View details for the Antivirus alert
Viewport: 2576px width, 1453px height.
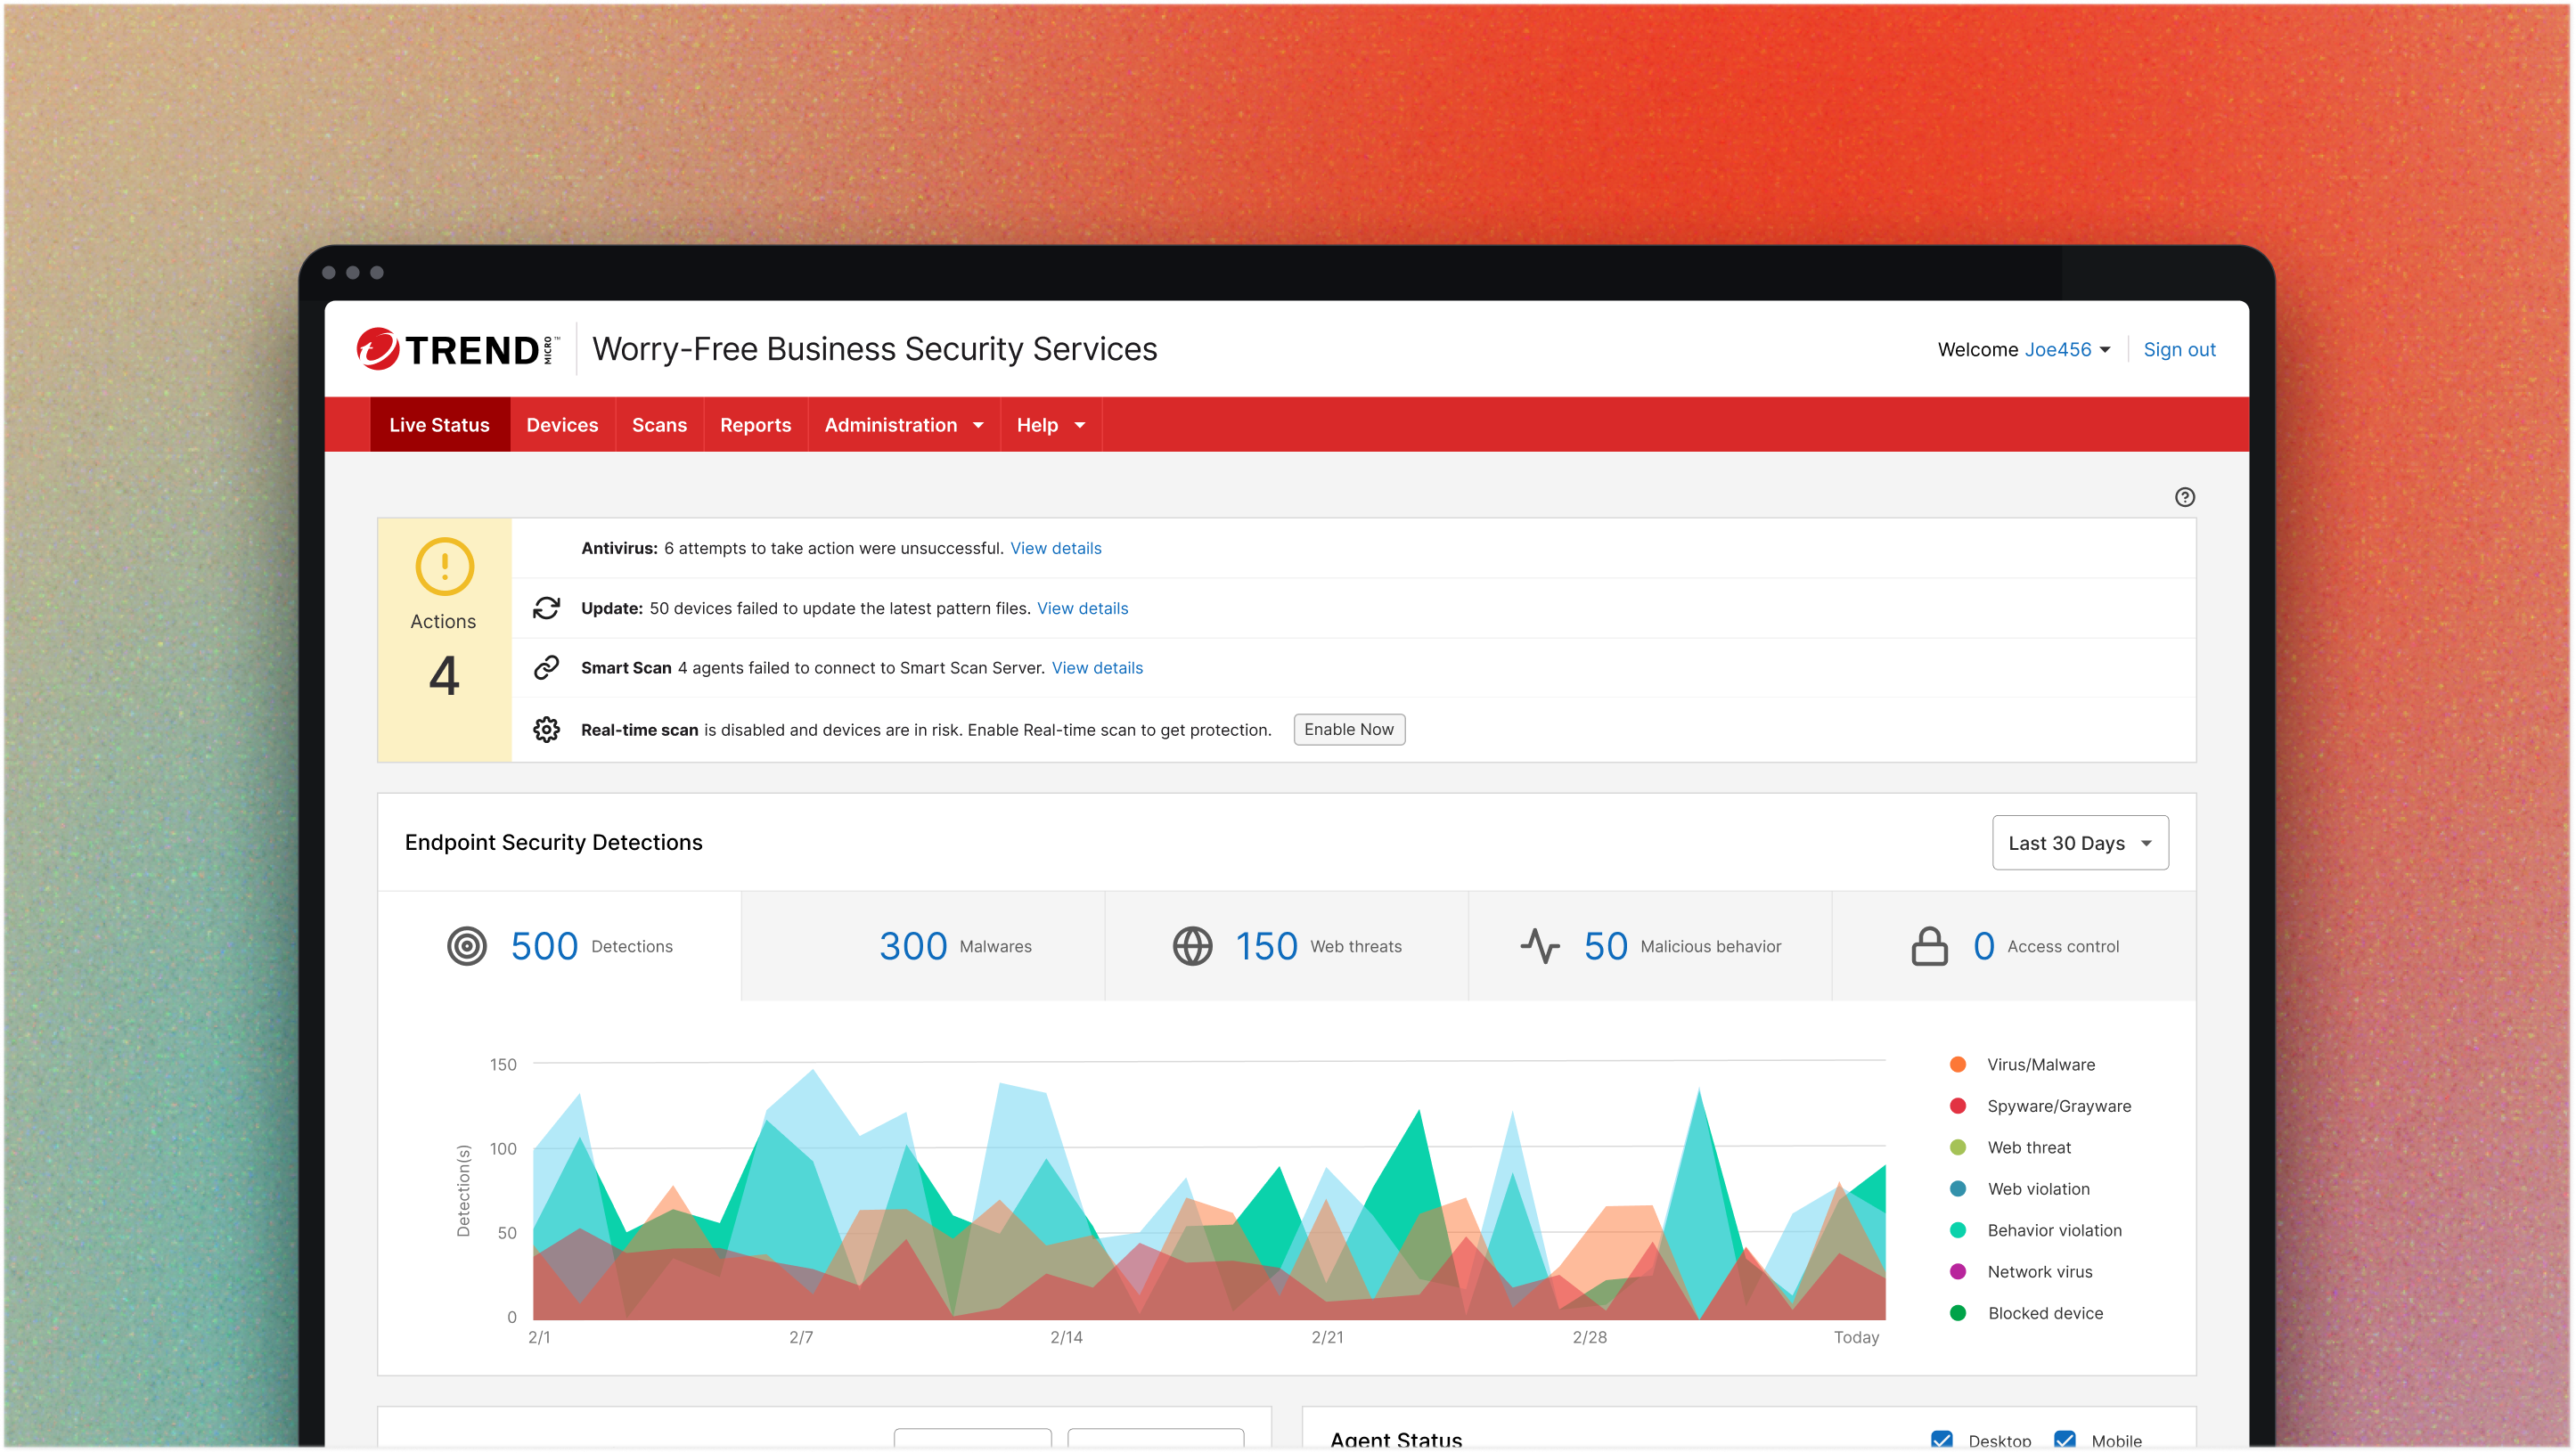[1055, 548]
